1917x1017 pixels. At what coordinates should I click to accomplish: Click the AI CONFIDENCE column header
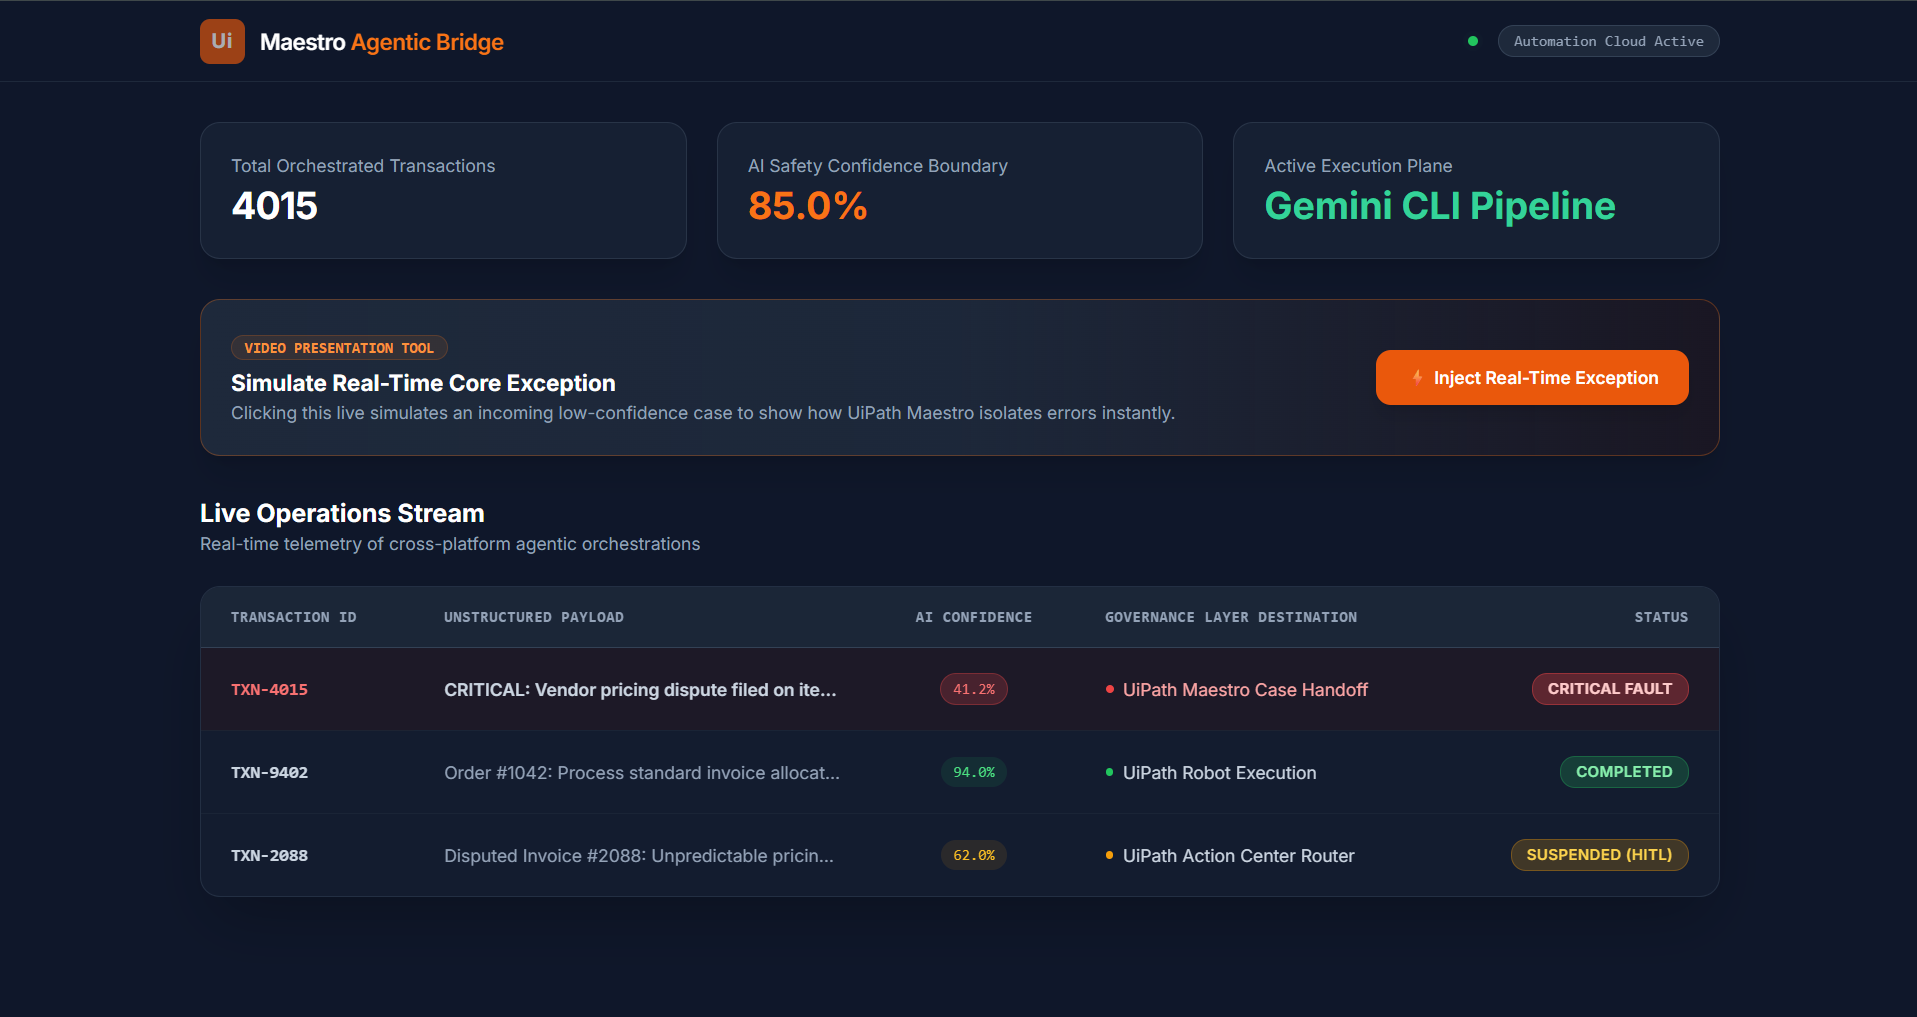[x=974, y=617]
